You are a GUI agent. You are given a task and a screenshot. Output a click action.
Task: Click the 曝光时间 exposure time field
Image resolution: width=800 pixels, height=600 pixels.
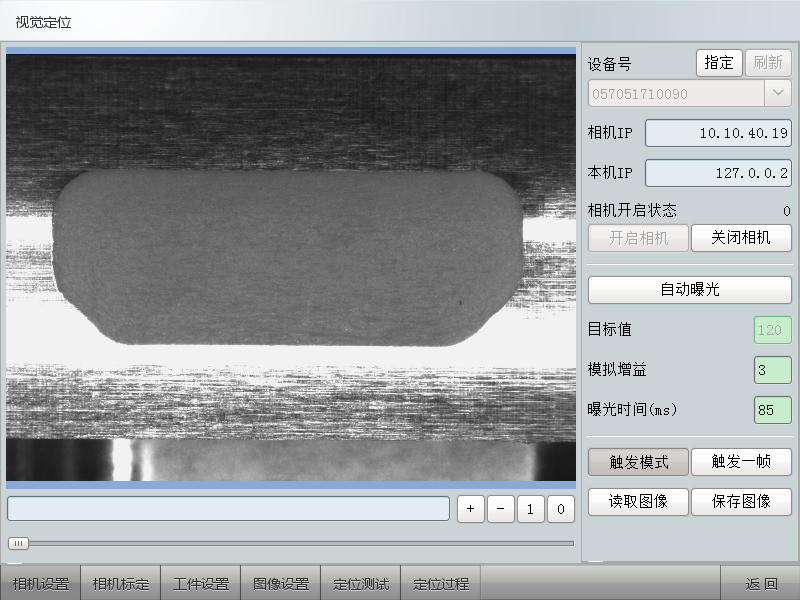pyautogui.click(x=772, y=410)
